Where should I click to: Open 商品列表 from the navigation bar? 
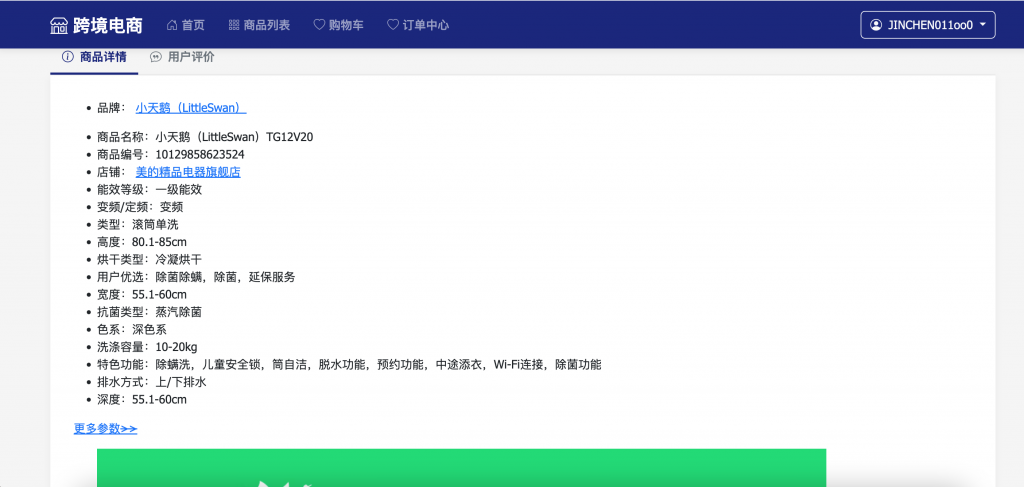259,25
